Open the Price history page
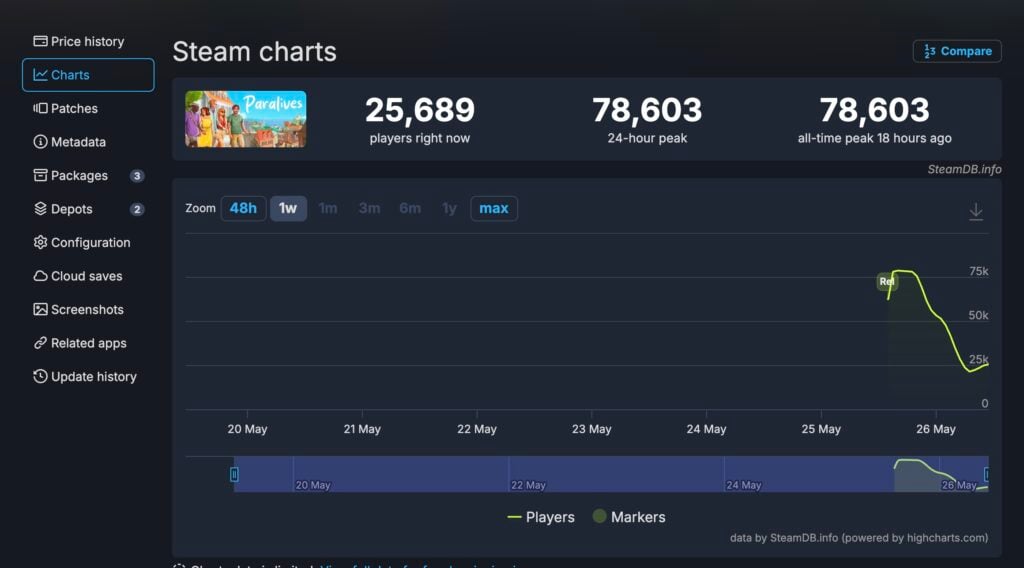This screenshot has height=568, width=1024. [78, 41]
